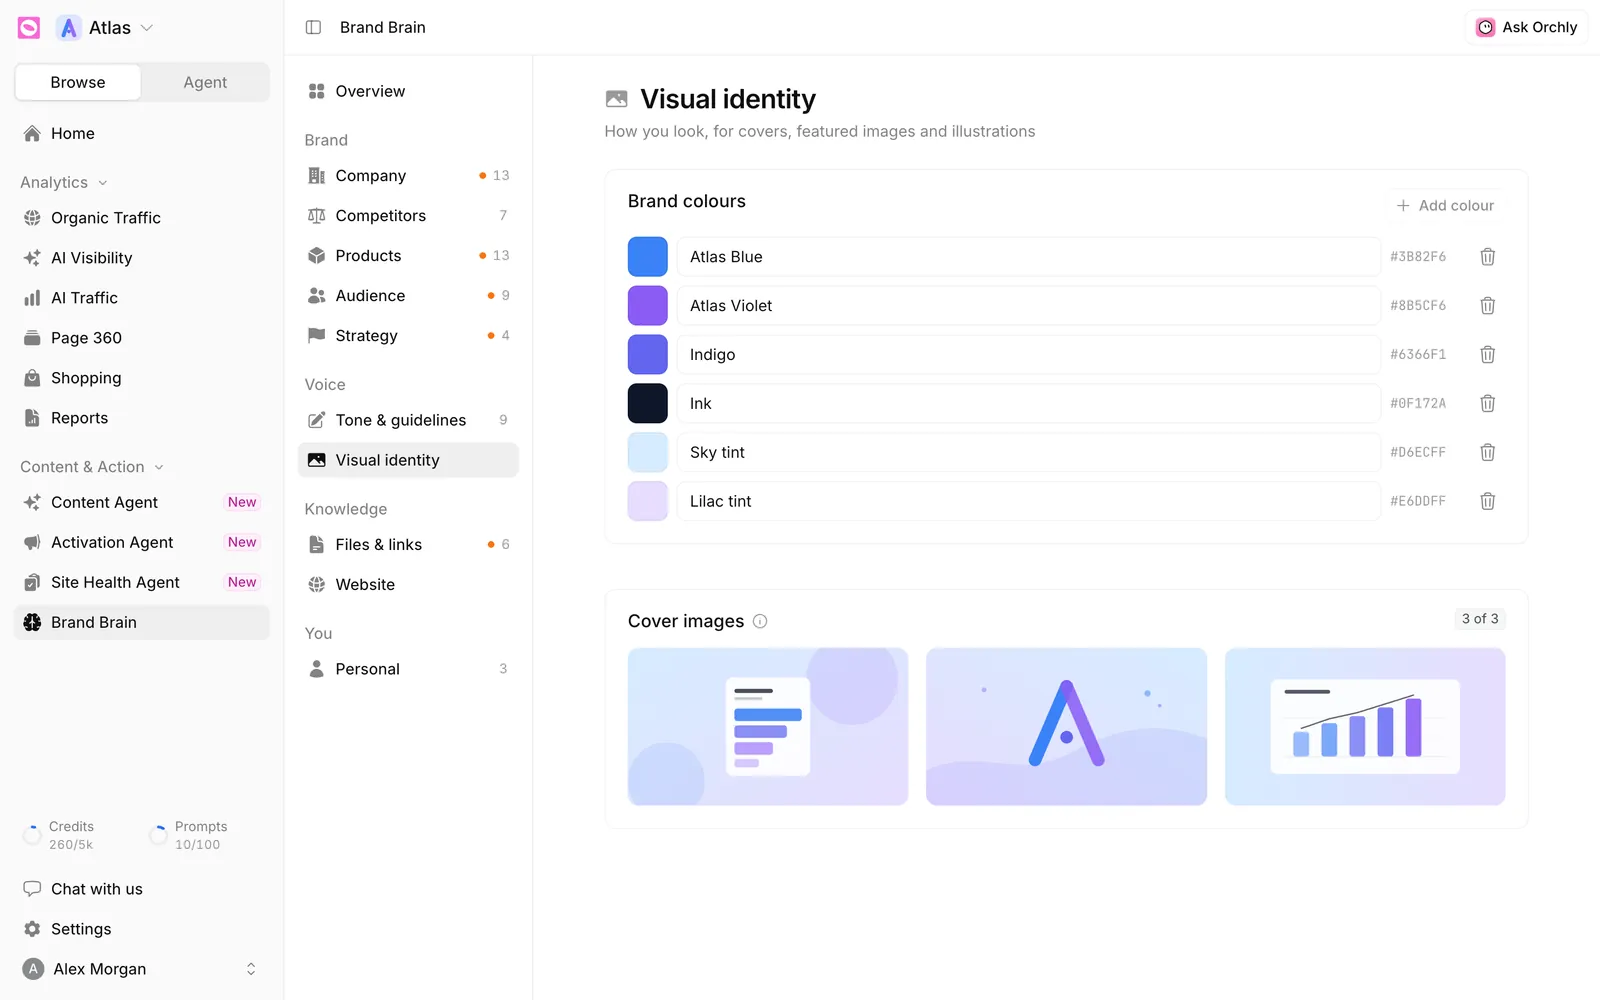Open the document list cover image
The height and width of the screenshot is (1000, 1600).
768,727
